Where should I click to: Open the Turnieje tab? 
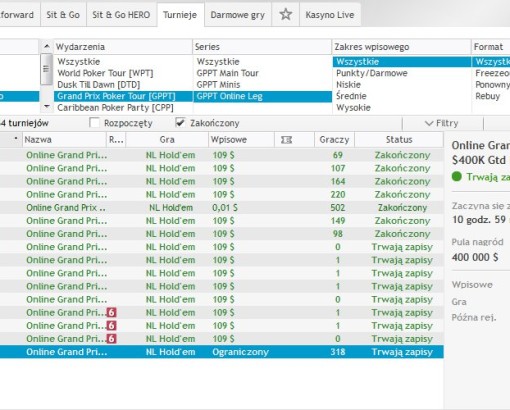click(180, 15)
